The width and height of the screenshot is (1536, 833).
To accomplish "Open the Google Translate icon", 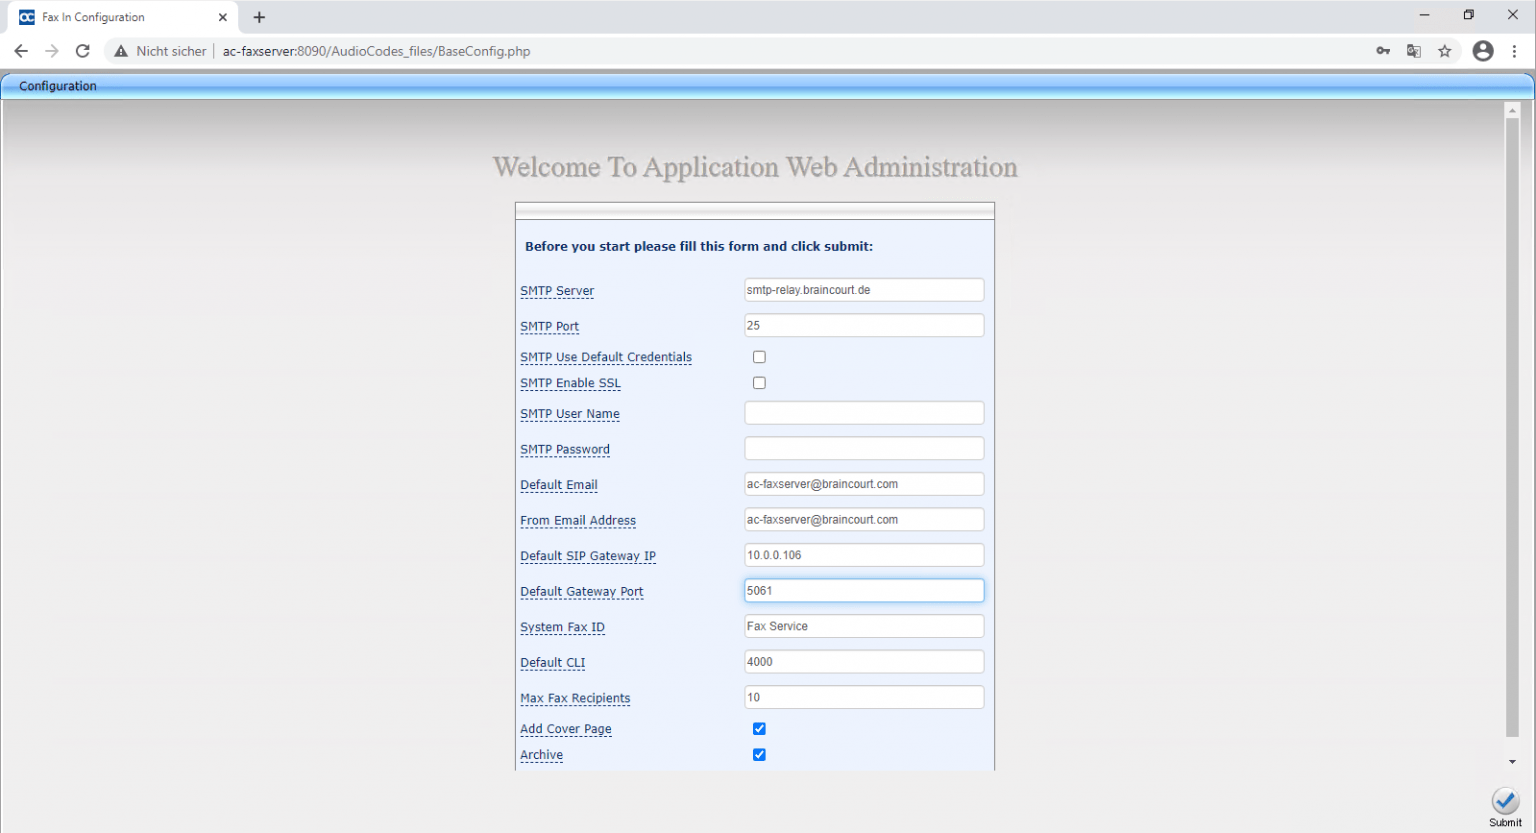I will pos(1413,50).
